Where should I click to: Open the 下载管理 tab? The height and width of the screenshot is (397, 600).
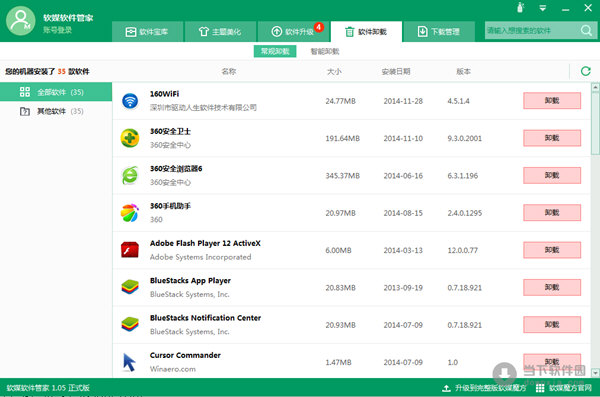click(439, 31)
